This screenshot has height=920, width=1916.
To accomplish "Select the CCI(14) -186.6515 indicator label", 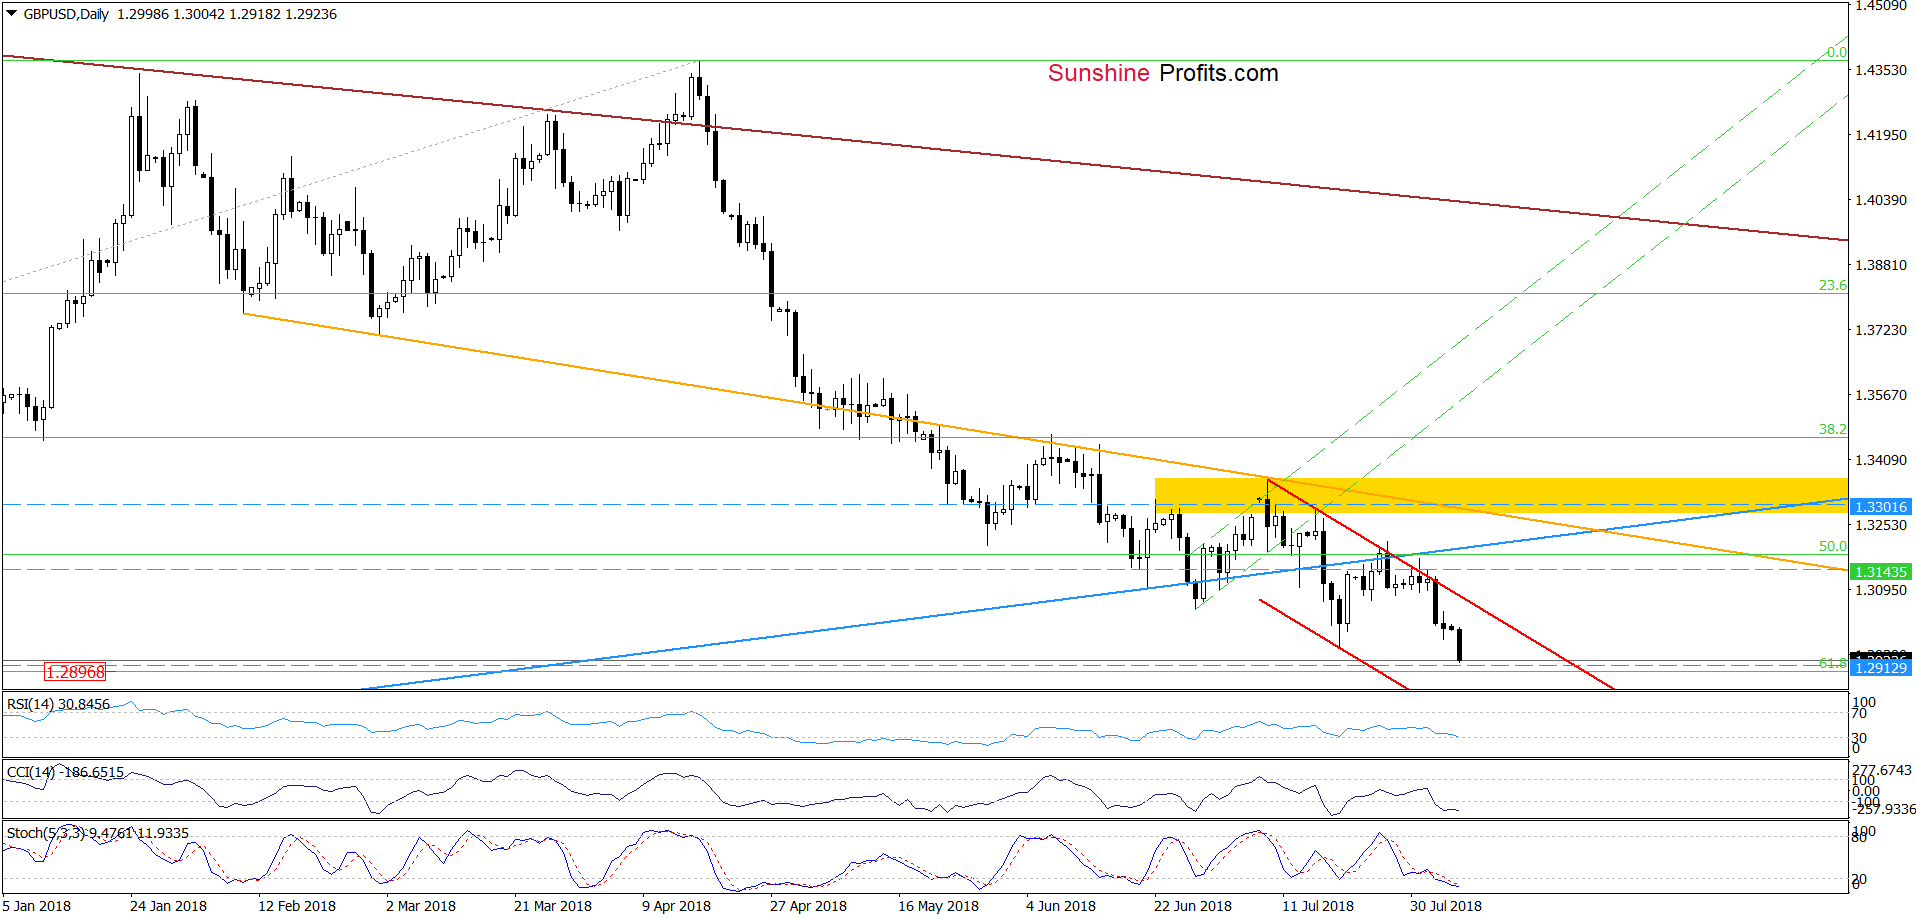I will click(x=66, y=772).
